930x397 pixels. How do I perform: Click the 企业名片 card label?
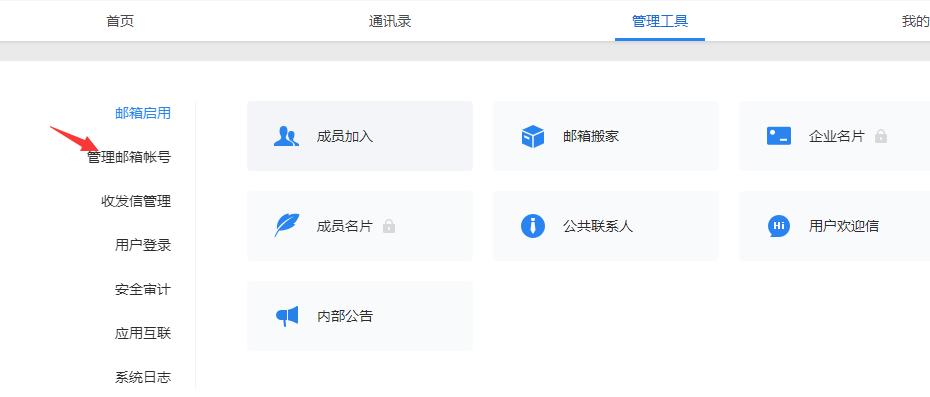pos(837,136)
